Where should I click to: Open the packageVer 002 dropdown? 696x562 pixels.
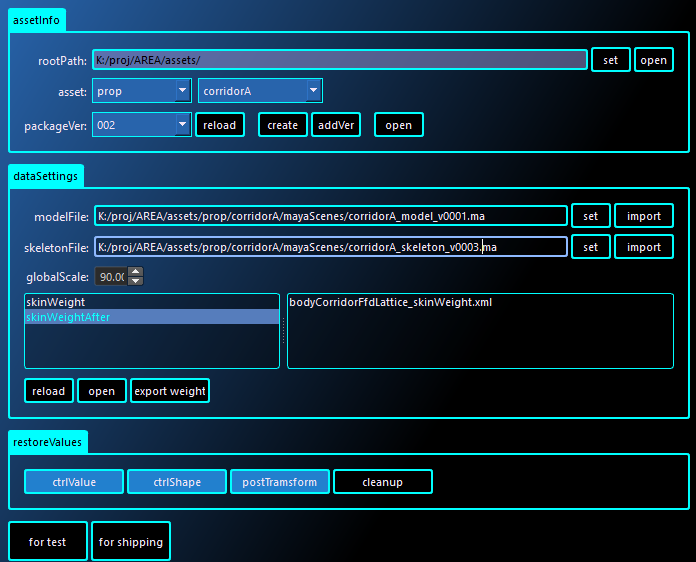pos(141,125)
